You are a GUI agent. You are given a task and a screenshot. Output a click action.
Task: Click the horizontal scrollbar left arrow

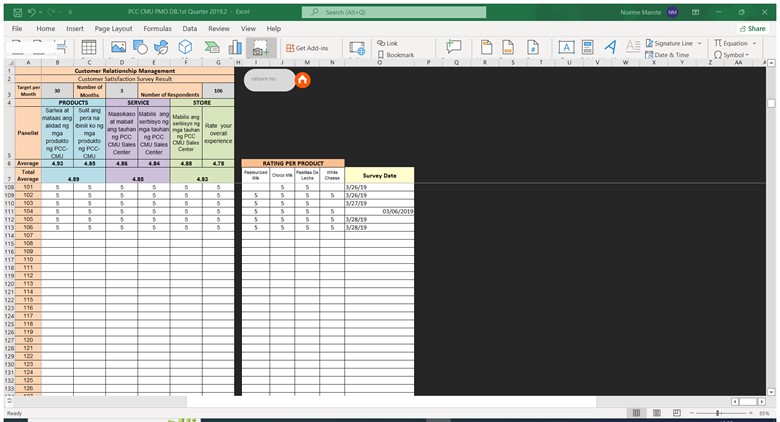click(735, 402)
